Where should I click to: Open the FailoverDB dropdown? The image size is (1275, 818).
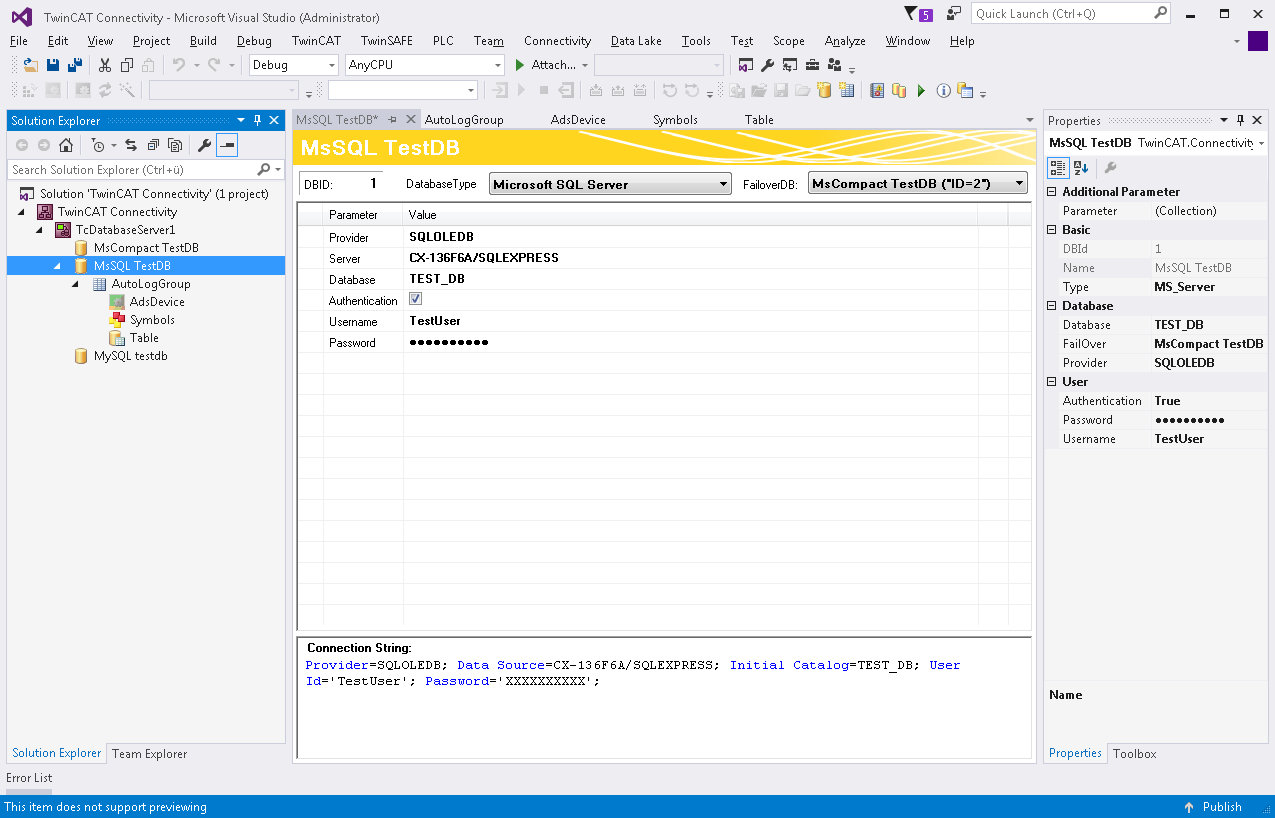(x=918, y=184)
